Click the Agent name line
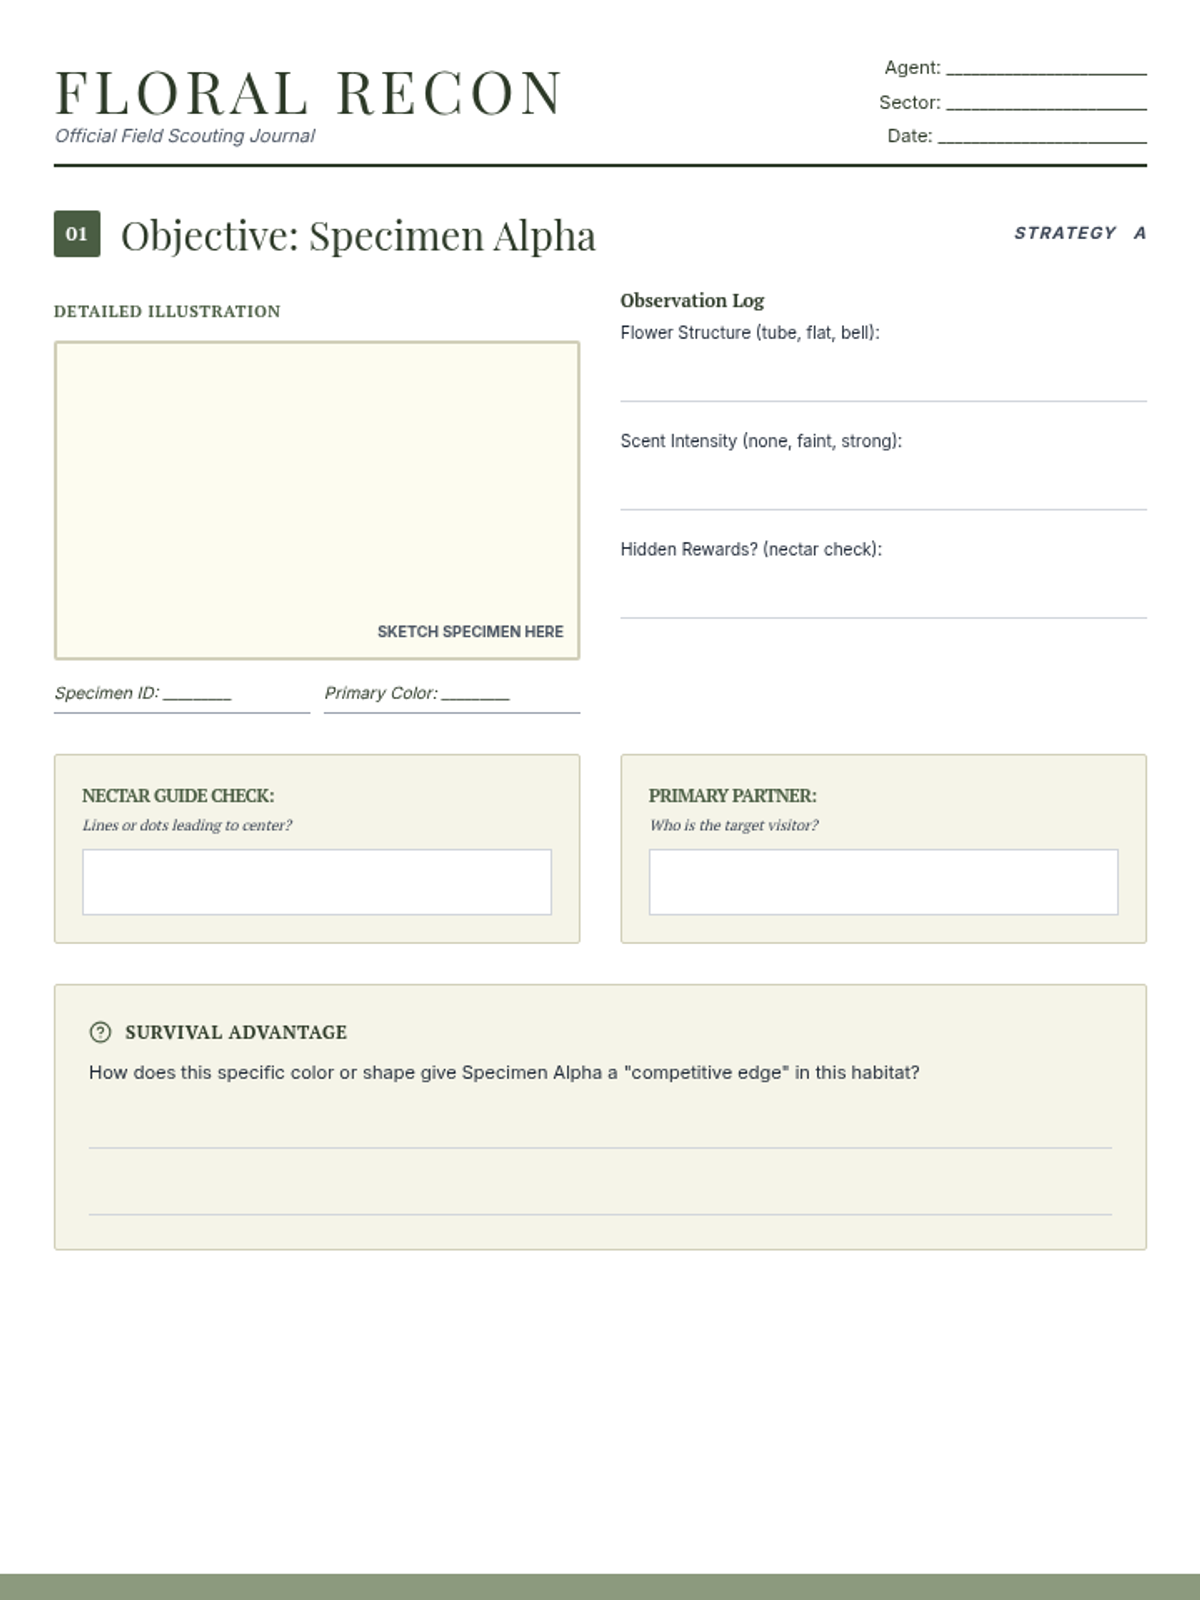This screenshot has width=1200, height=1600. 1045,68
